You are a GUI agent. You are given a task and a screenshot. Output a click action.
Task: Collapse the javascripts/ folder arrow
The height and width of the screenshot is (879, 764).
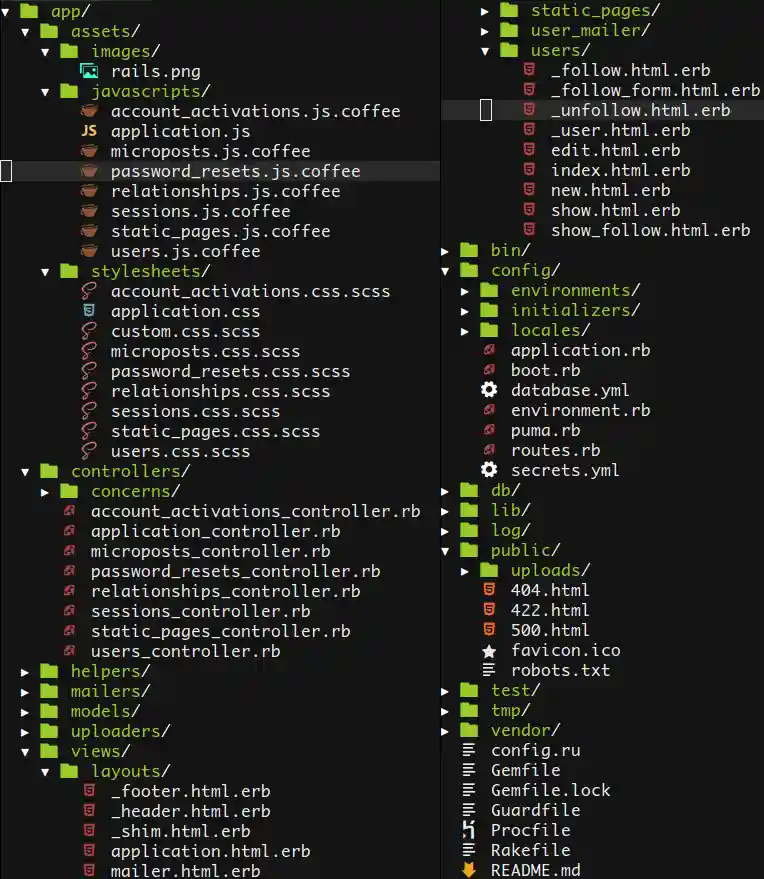click(45, 92)
